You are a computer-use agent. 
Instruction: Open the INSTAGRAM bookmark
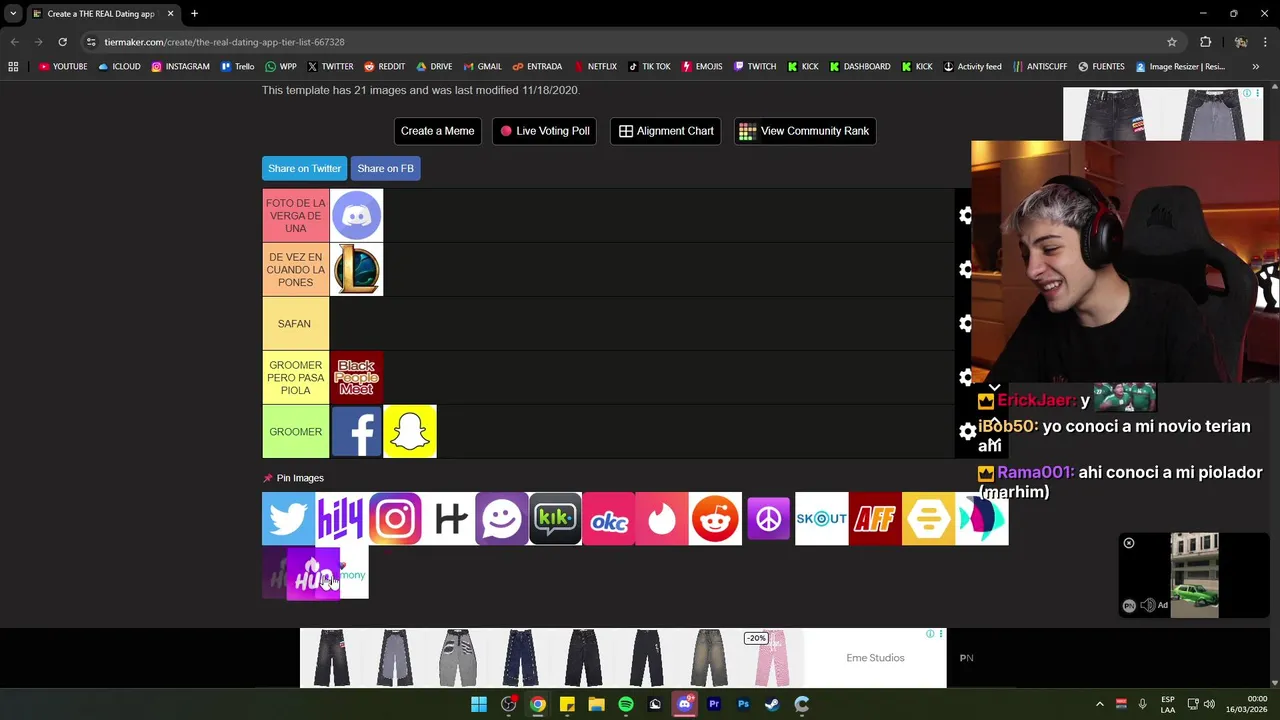tap(181, 67)
